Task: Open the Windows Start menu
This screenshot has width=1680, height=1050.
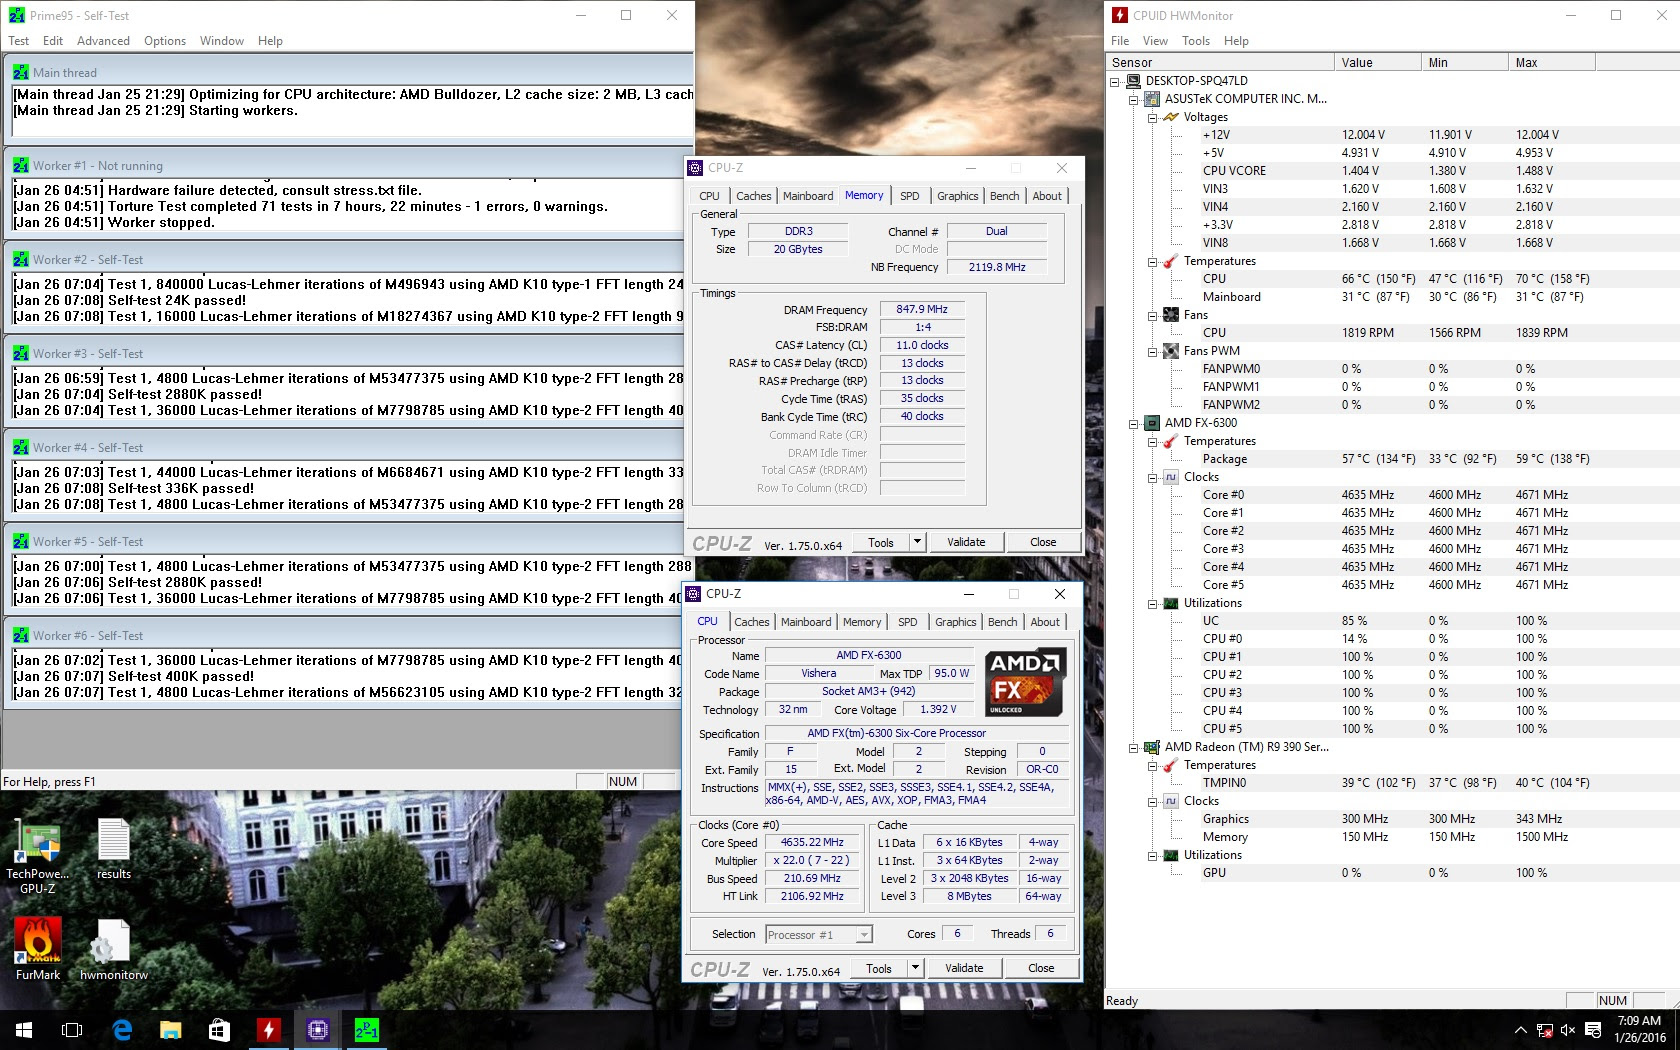Action: [24, 1030]
